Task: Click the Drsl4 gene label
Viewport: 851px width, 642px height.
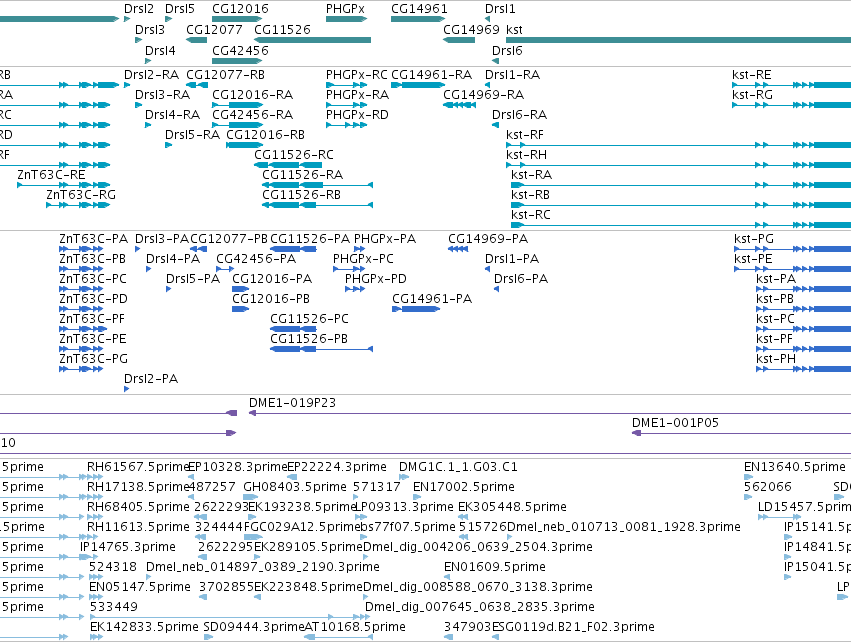Action: click(x=160, y=50)
